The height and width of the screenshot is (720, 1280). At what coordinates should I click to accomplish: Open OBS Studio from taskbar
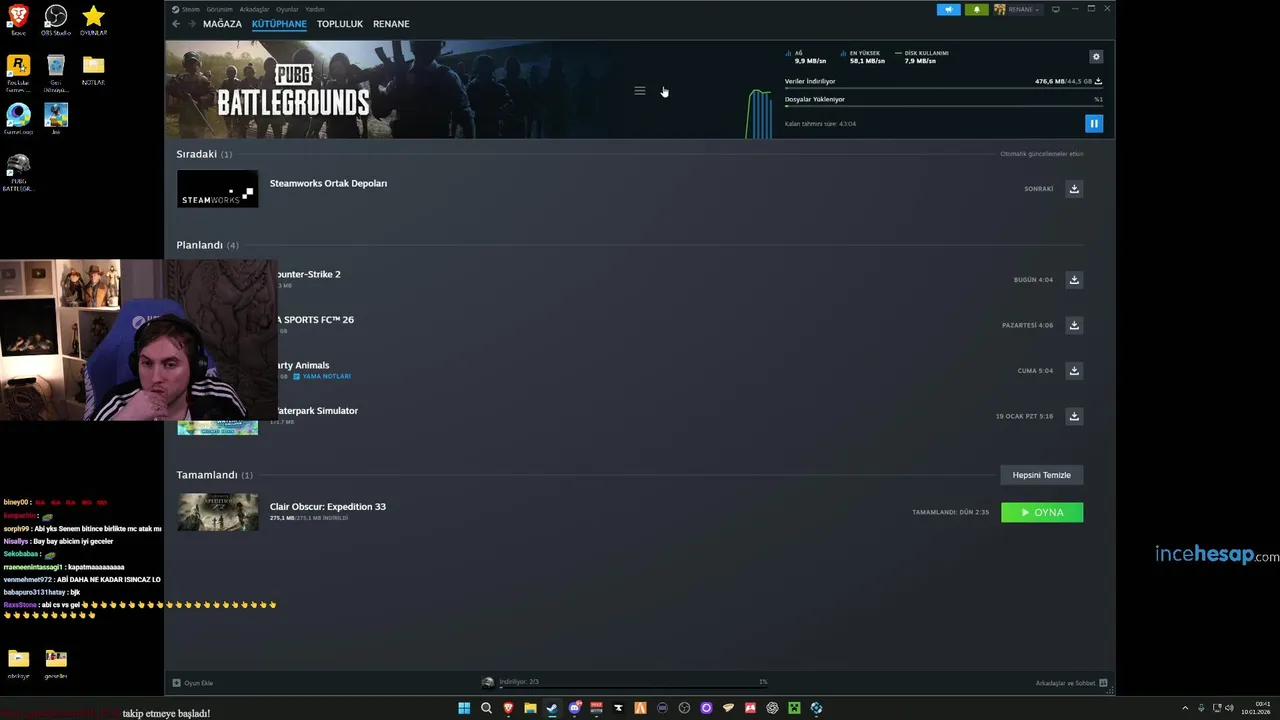(x=684, y=708)
